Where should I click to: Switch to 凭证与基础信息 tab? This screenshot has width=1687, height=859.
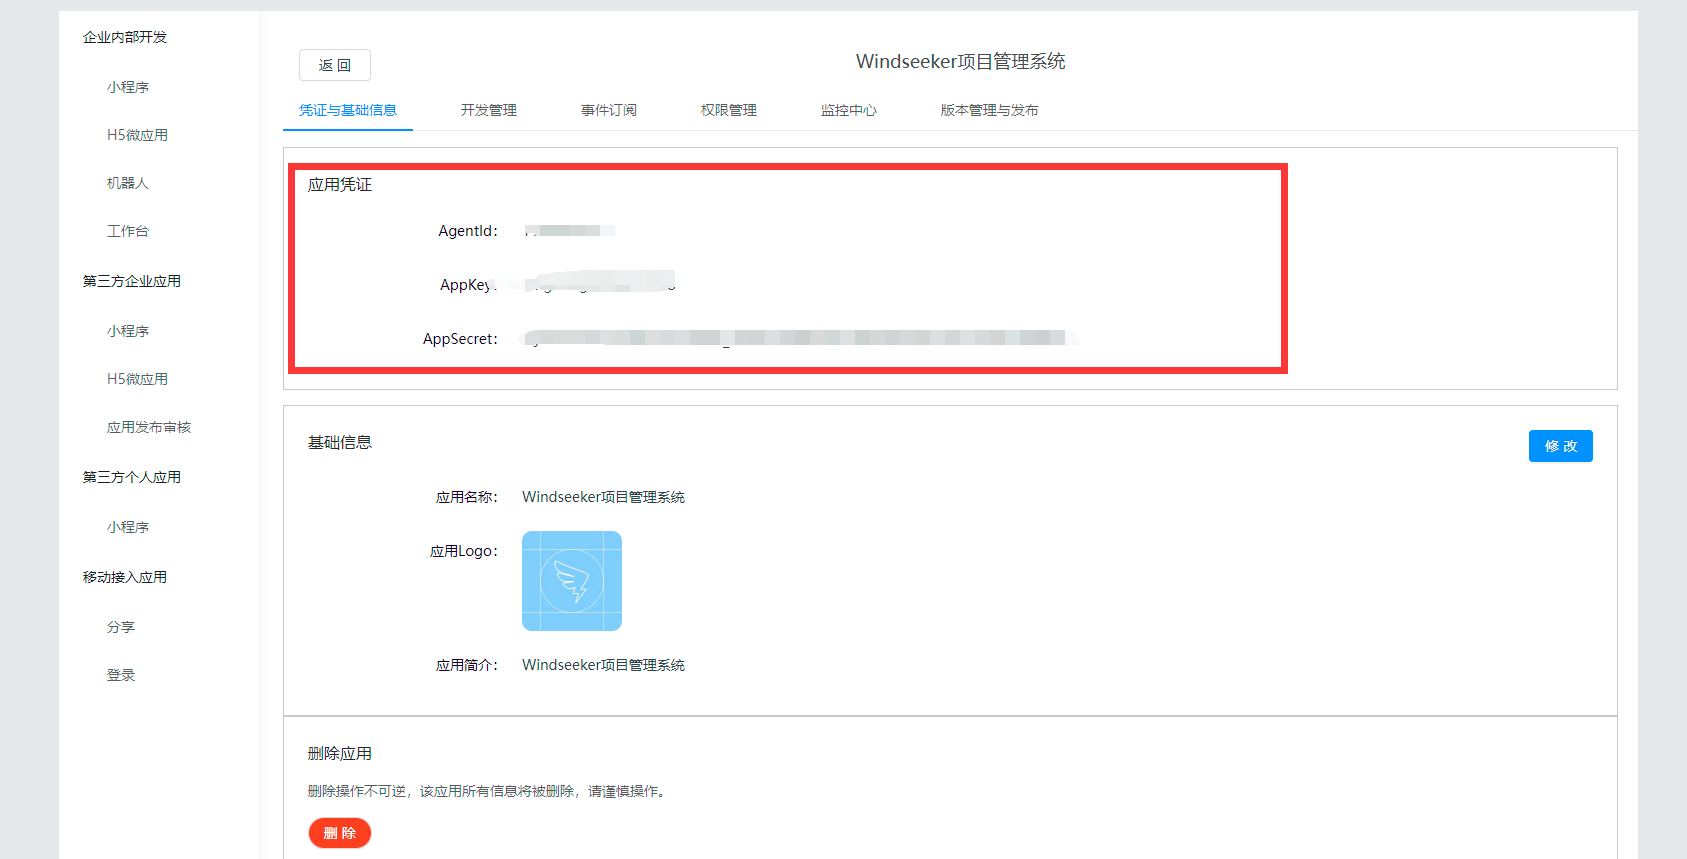pos(348,110)
